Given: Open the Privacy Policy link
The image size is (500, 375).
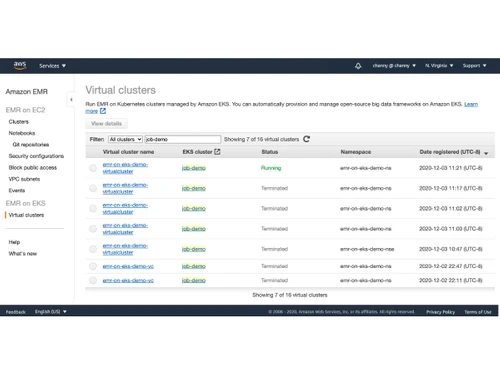Looking at the screenshot, I should tap(440, 312).
